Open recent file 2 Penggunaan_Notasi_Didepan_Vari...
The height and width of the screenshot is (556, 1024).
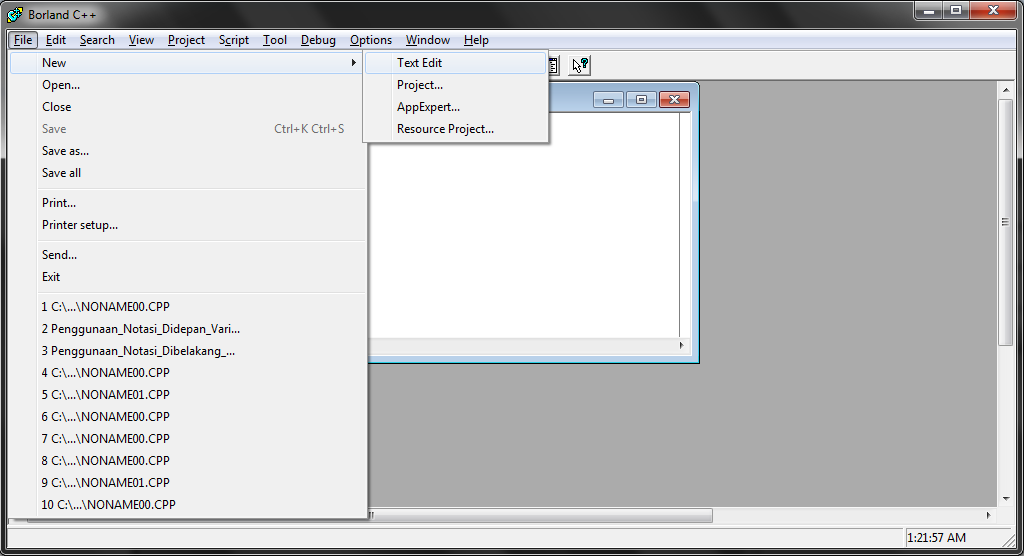[187, 329]
